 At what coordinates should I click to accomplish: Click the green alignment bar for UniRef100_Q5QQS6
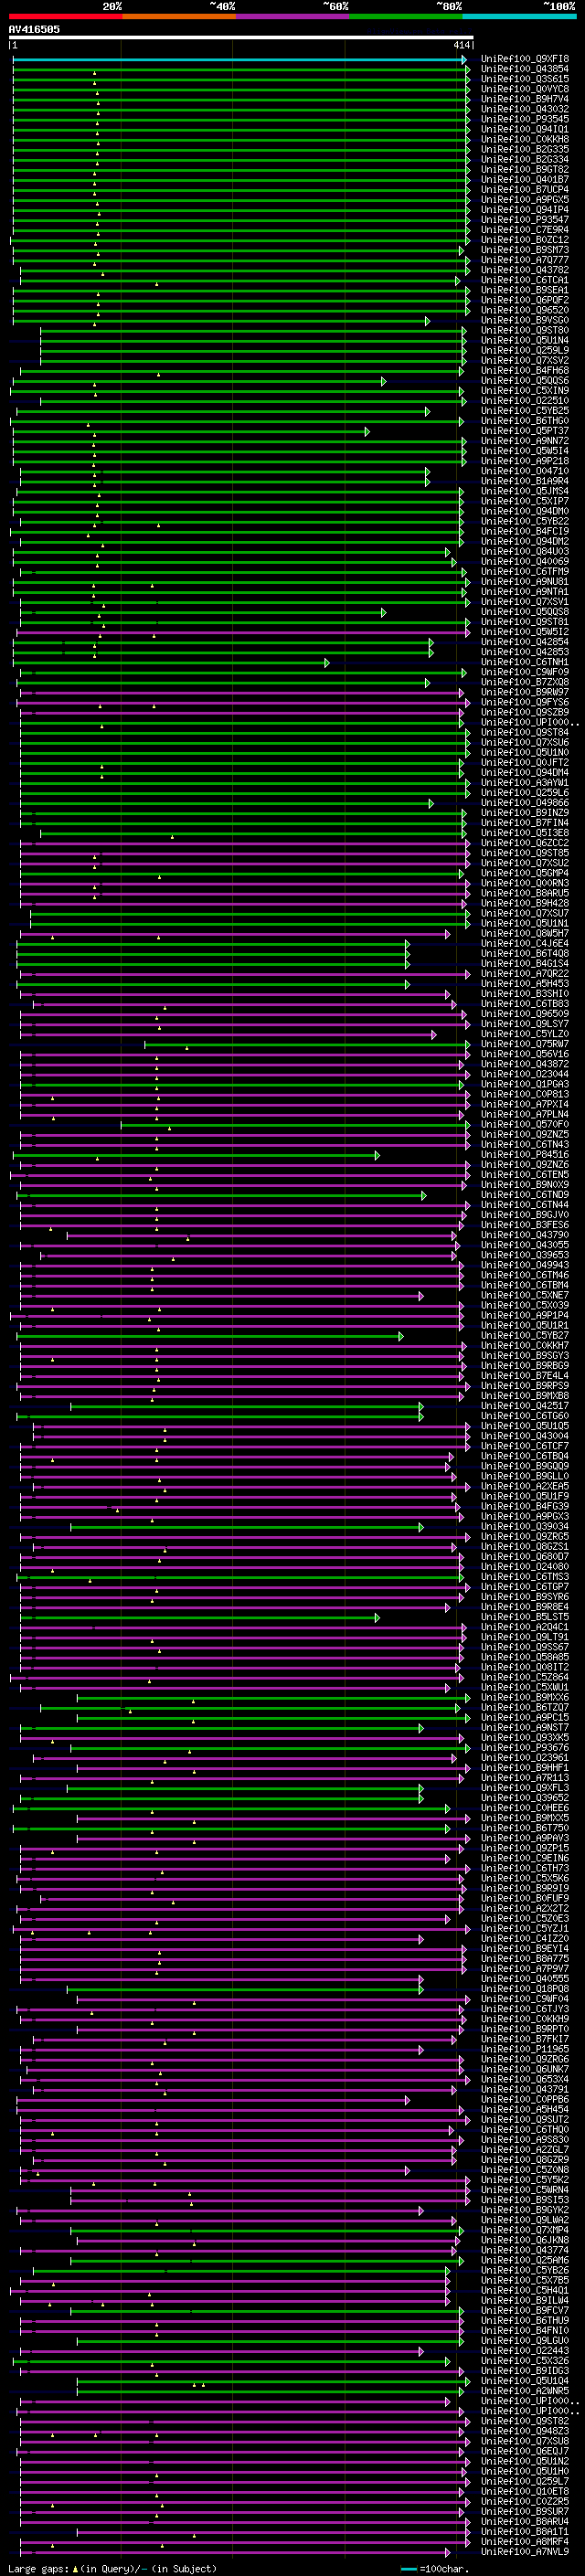200,381
